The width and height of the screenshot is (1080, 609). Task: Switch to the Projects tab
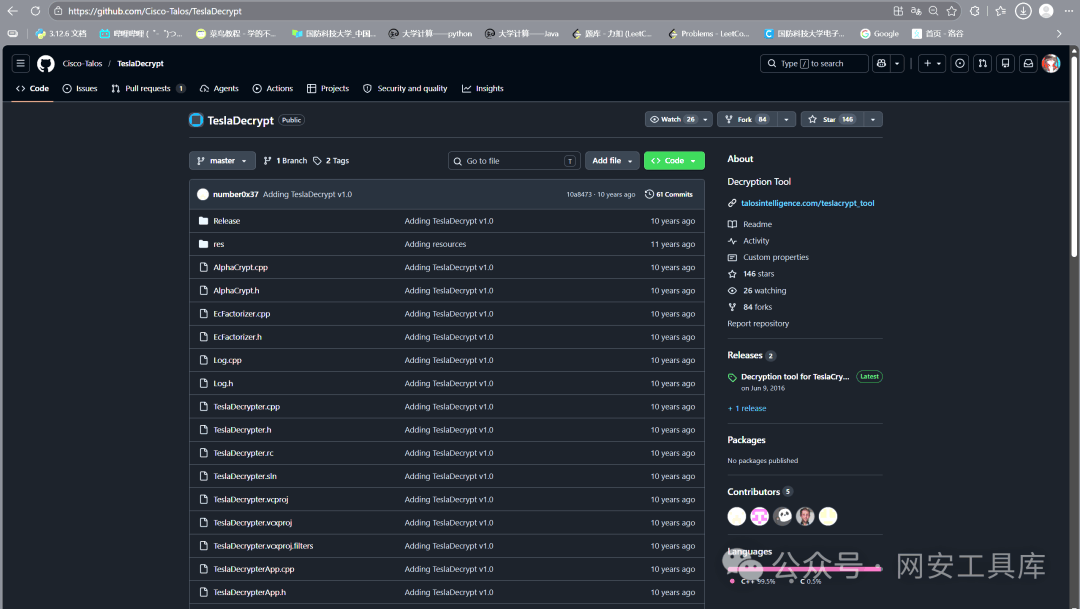tap(328, 89)
